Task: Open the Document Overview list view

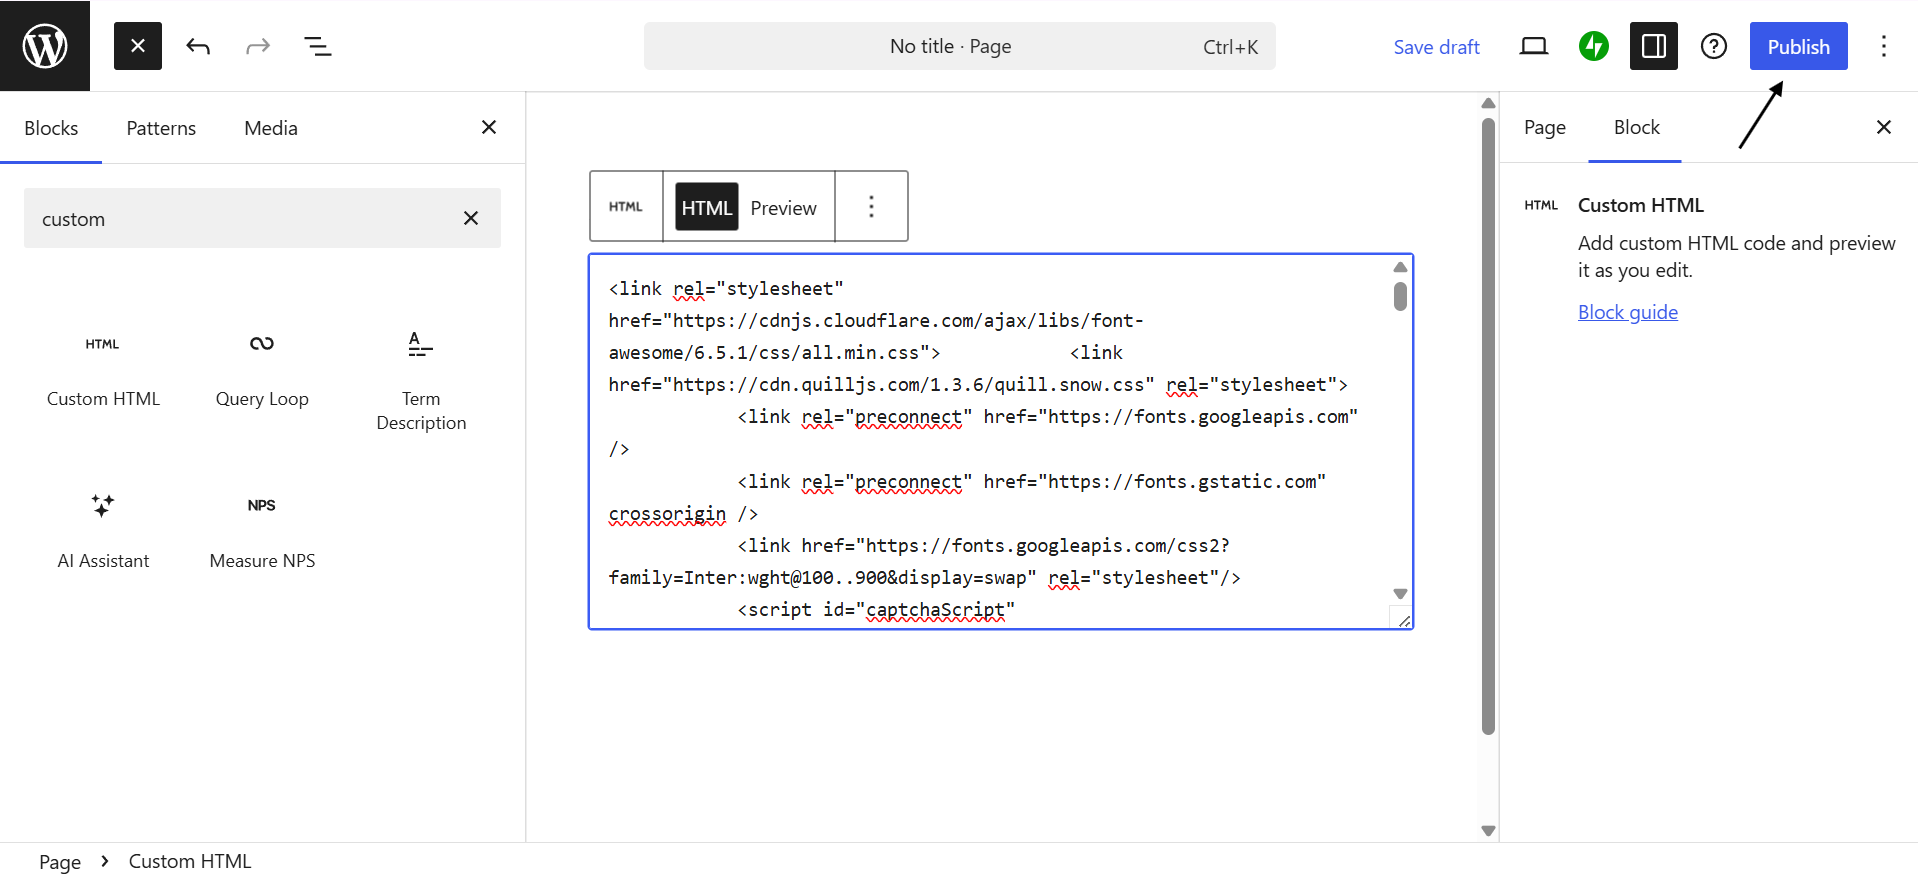Action: coord(318,46)
